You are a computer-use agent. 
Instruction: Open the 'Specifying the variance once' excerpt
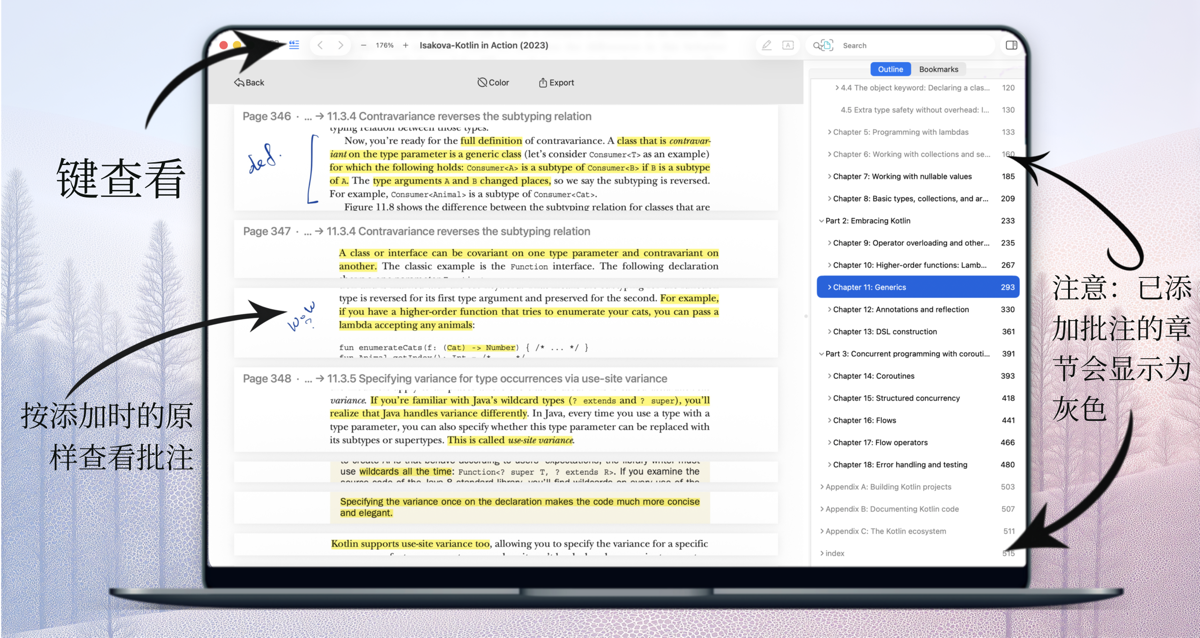click(505, 507)
